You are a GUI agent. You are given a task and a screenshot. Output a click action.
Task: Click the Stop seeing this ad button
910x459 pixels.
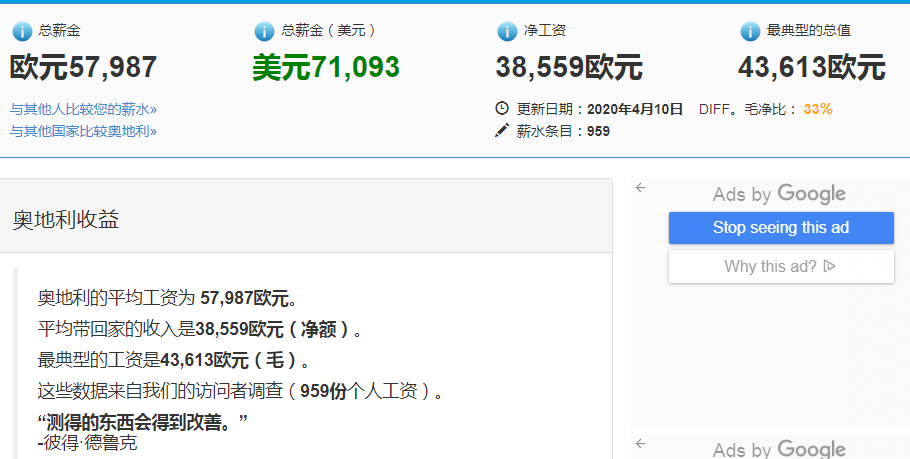(x=781, y=227)
